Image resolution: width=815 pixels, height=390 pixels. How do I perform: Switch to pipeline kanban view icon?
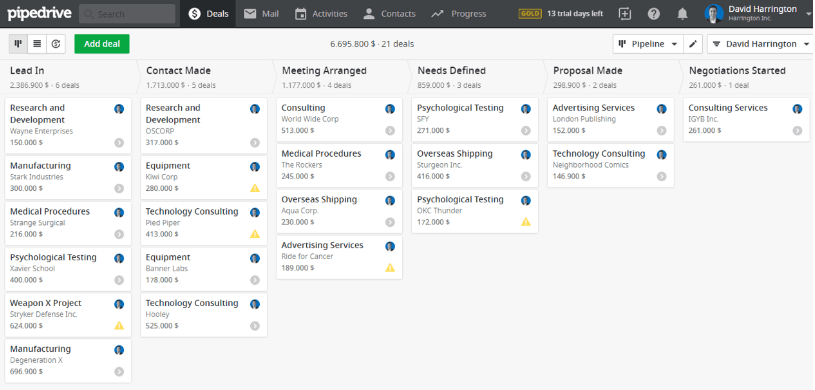[x=18, y=44]
